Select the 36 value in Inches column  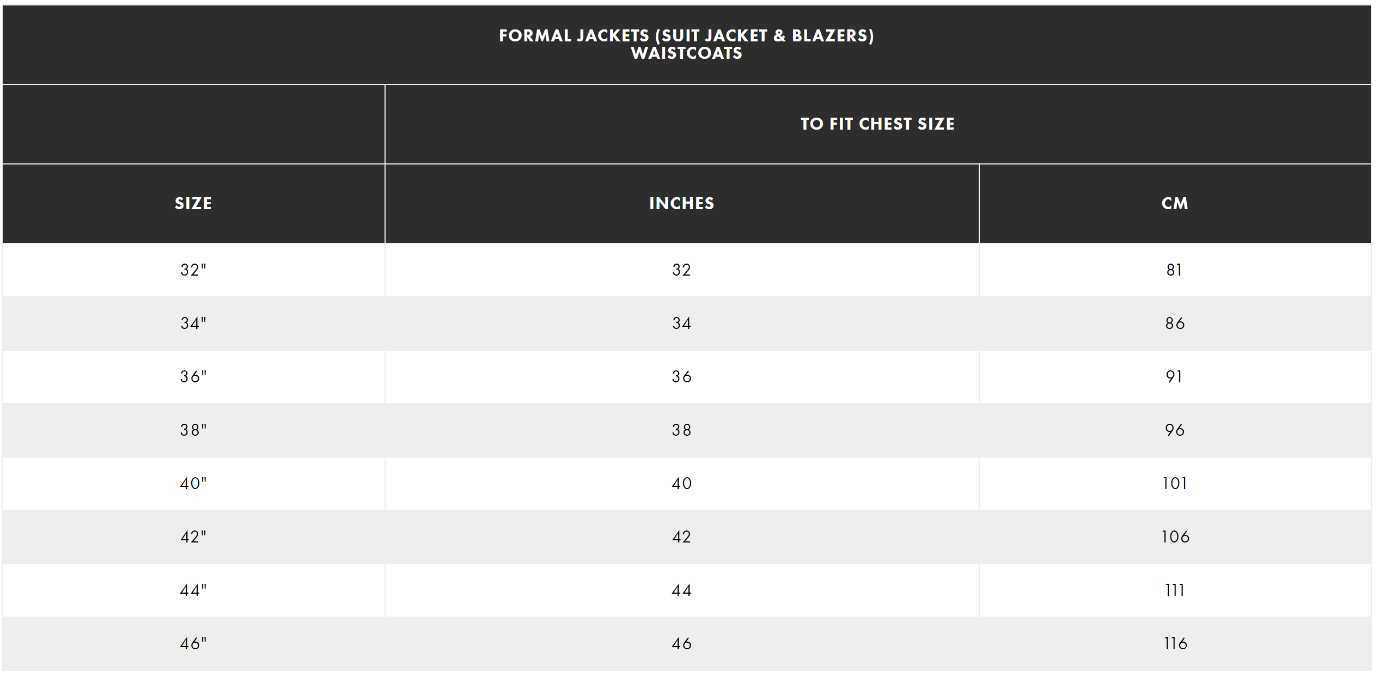pyautogui.click(x=681, y=377)
